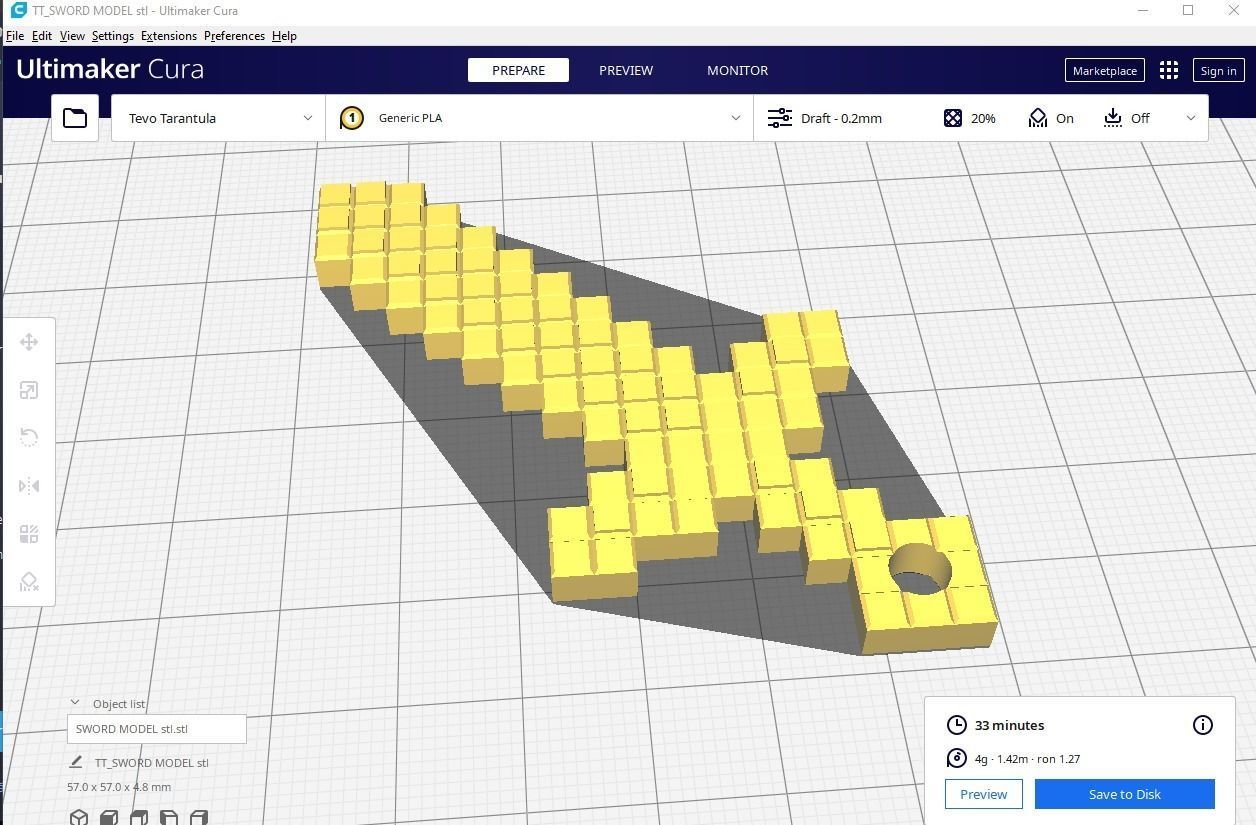Screen dimensions: 1256x825
Task: Minimize the Cura window
Action: point(1143,10)
